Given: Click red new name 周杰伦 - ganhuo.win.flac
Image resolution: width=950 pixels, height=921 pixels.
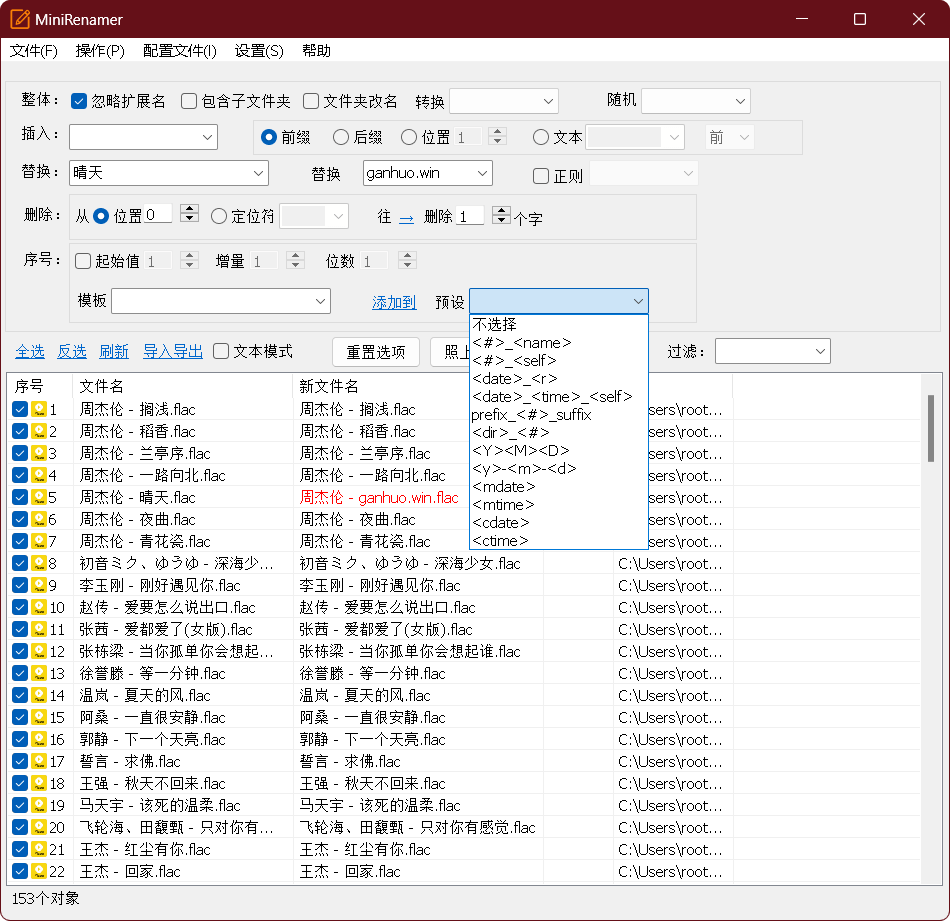Looking at the screenshot, I should (x=379, y=497).
